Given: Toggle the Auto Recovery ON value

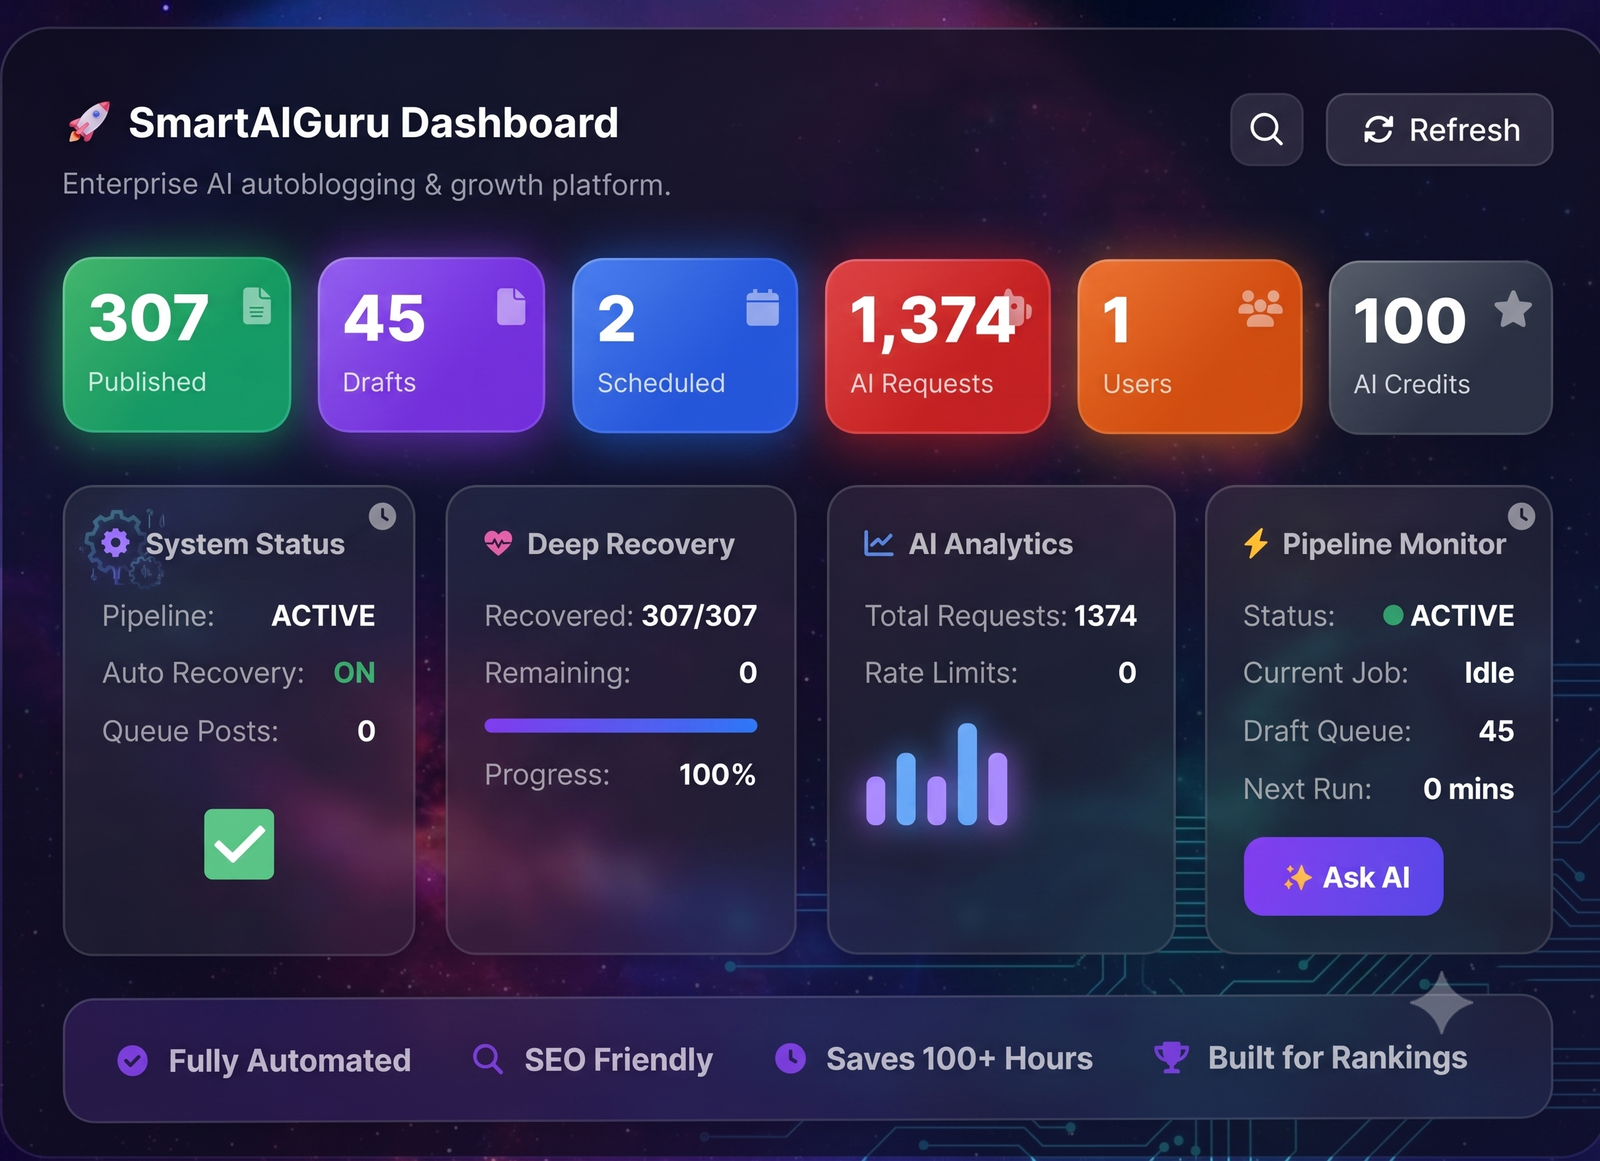Looking at the screenshot, I should tap(354, 673).
